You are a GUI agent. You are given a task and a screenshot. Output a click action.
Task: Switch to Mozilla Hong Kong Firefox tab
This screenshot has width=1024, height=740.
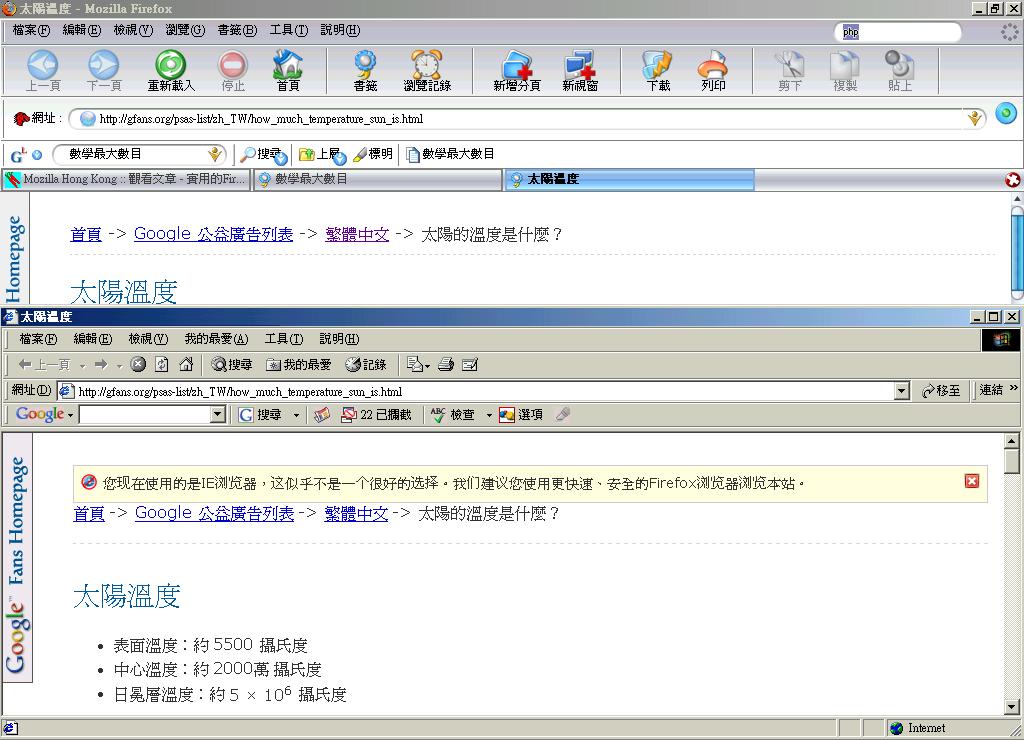(x=126, y=180)
